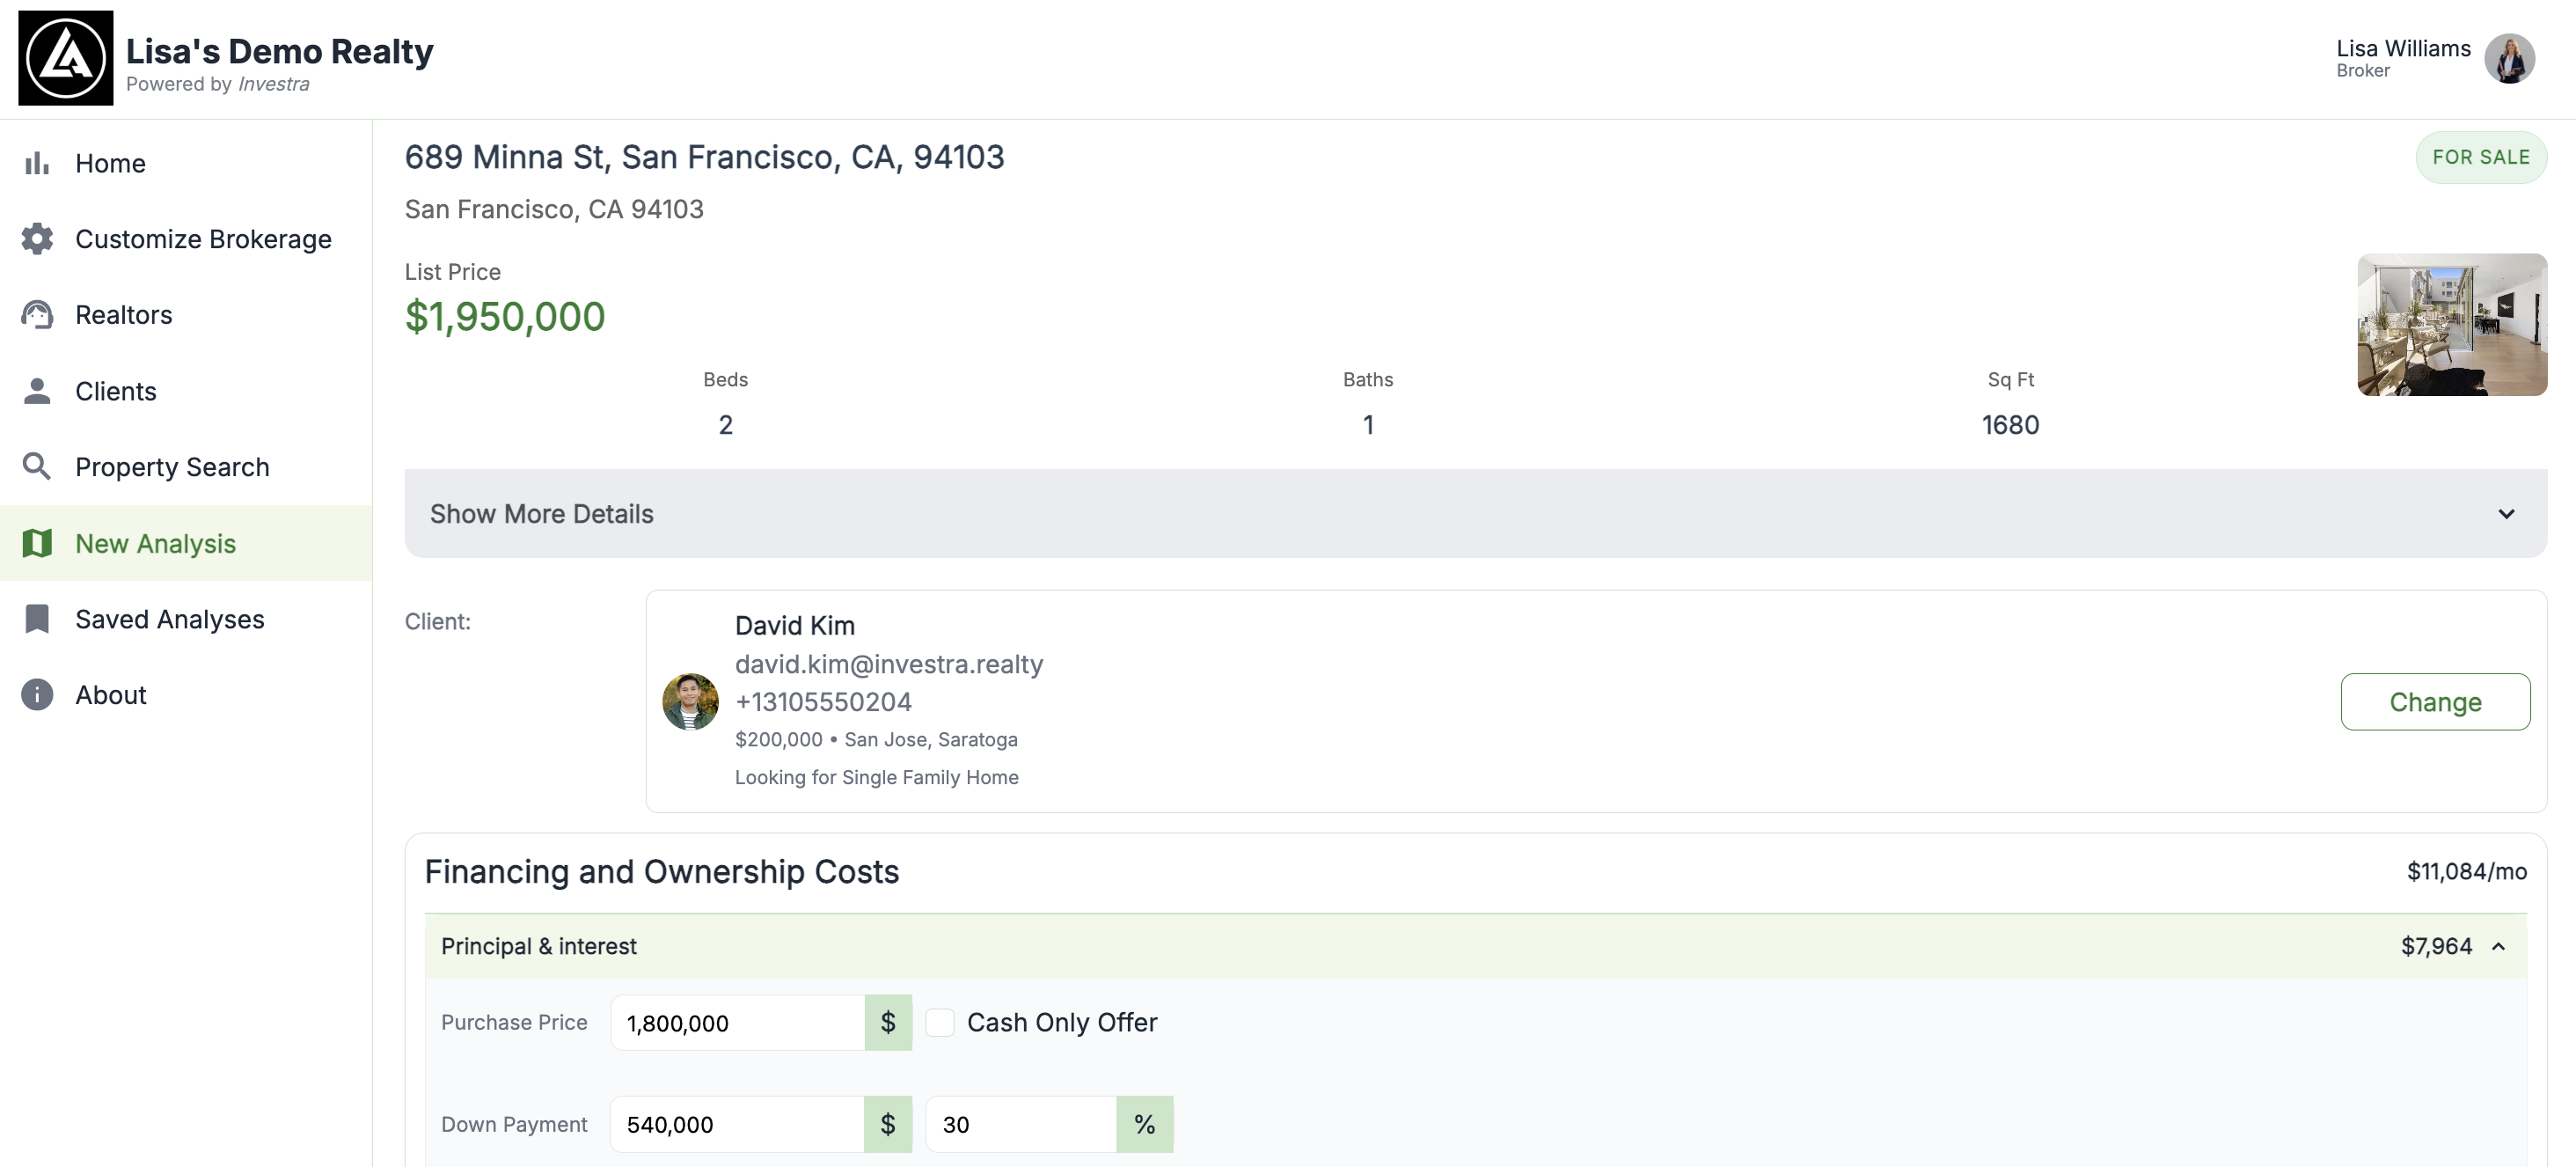Go to Saved Analyses page

coord(170,619)
